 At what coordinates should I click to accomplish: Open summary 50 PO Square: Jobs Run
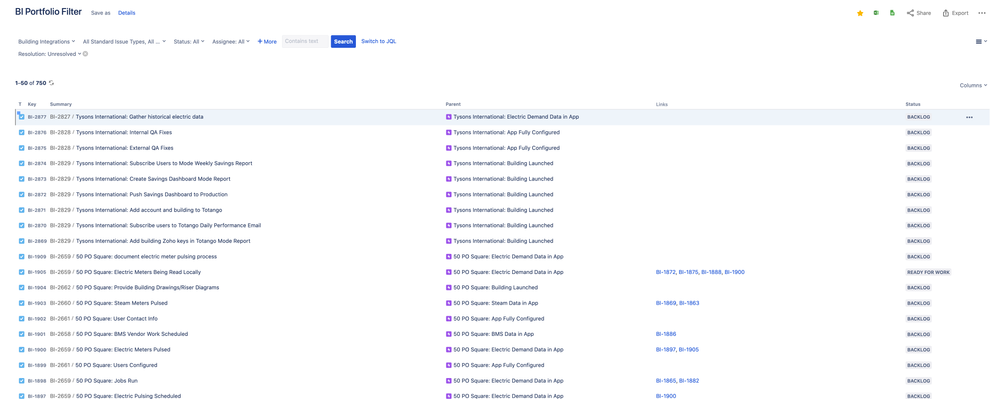(106, 381)
